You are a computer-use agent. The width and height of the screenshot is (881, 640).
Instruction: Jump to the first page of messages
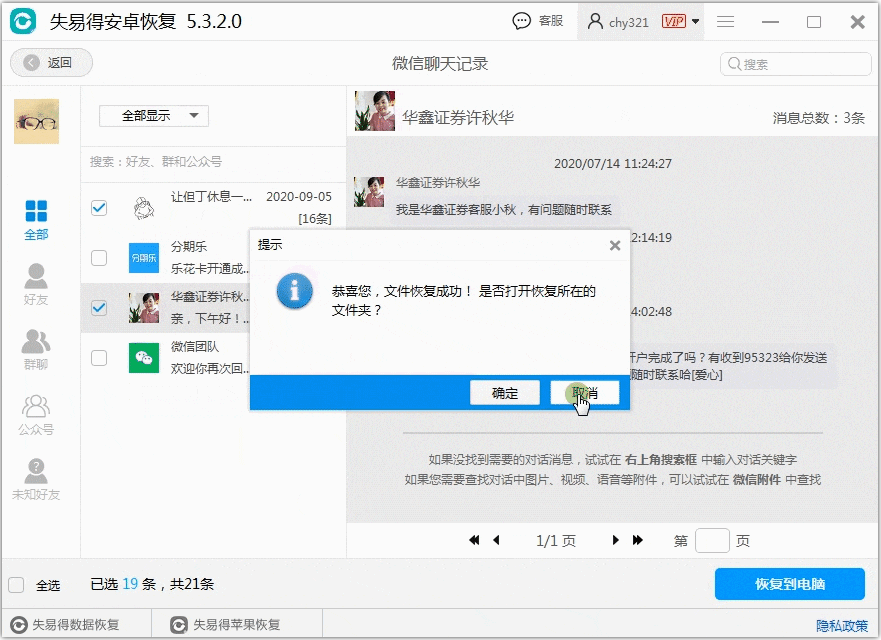point(475,541)
